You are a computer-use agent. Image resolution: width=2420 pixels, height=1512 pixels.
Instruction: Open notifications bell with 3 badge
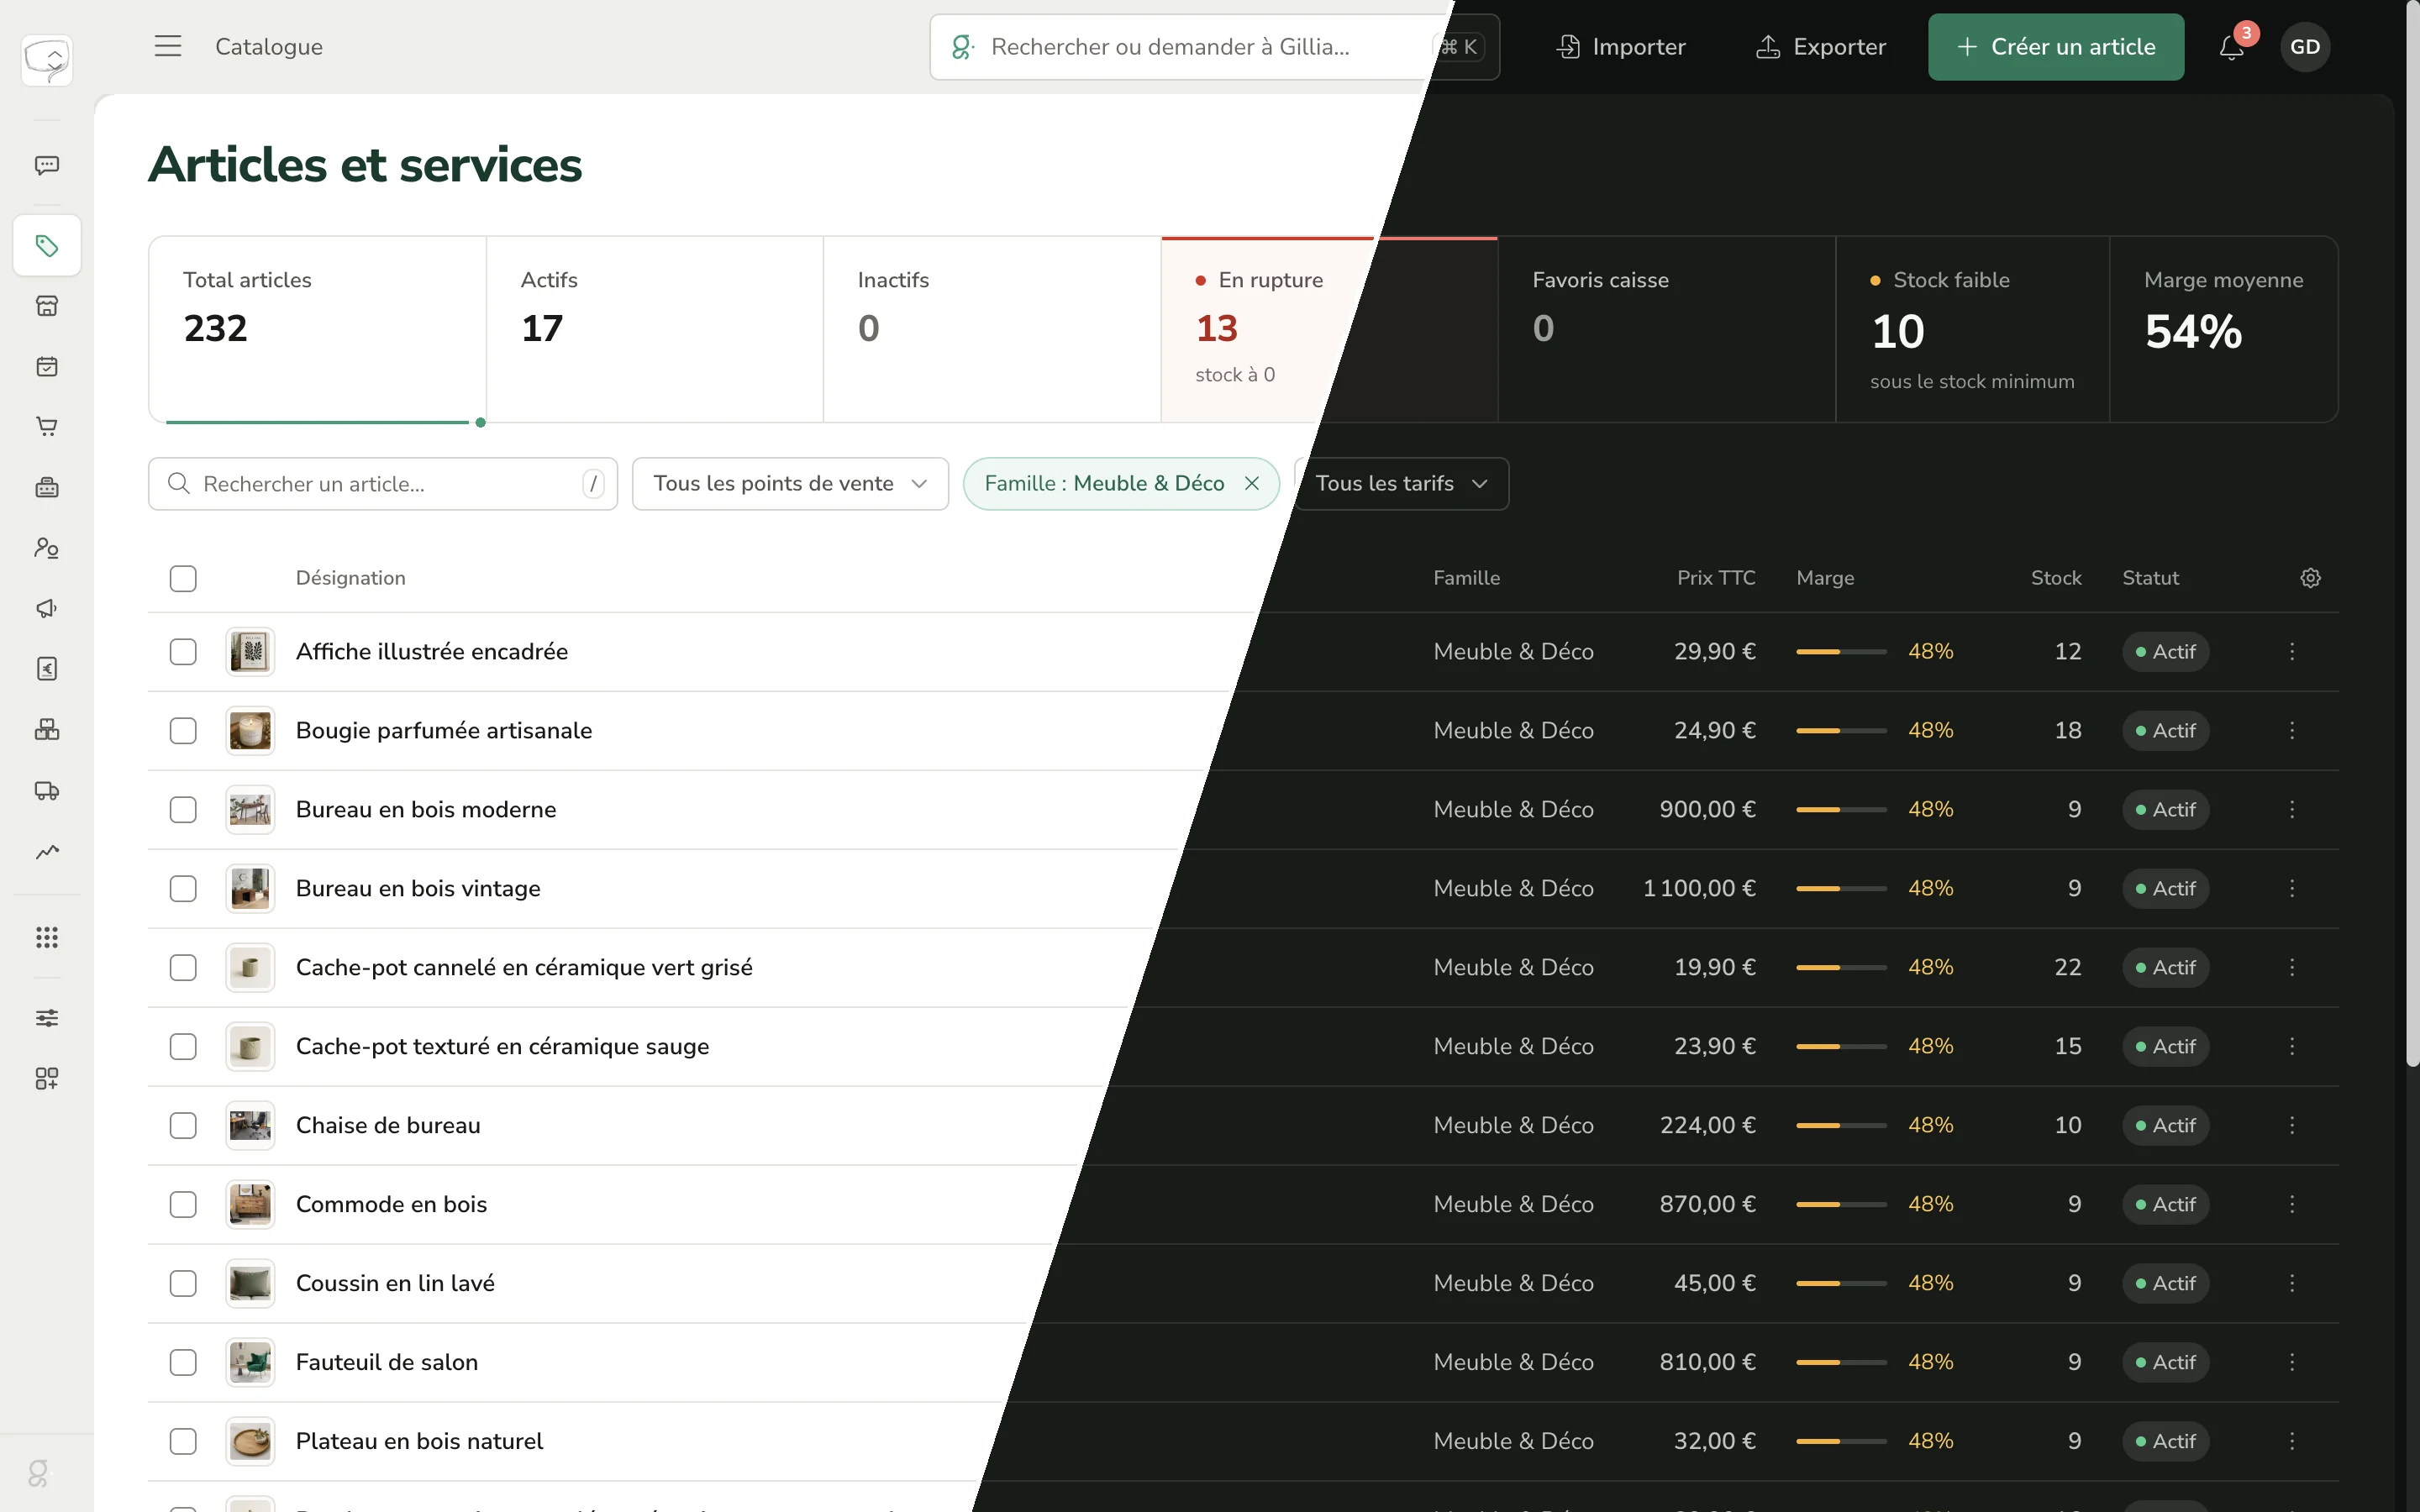pyautogui.click(x=2232, y=46)
